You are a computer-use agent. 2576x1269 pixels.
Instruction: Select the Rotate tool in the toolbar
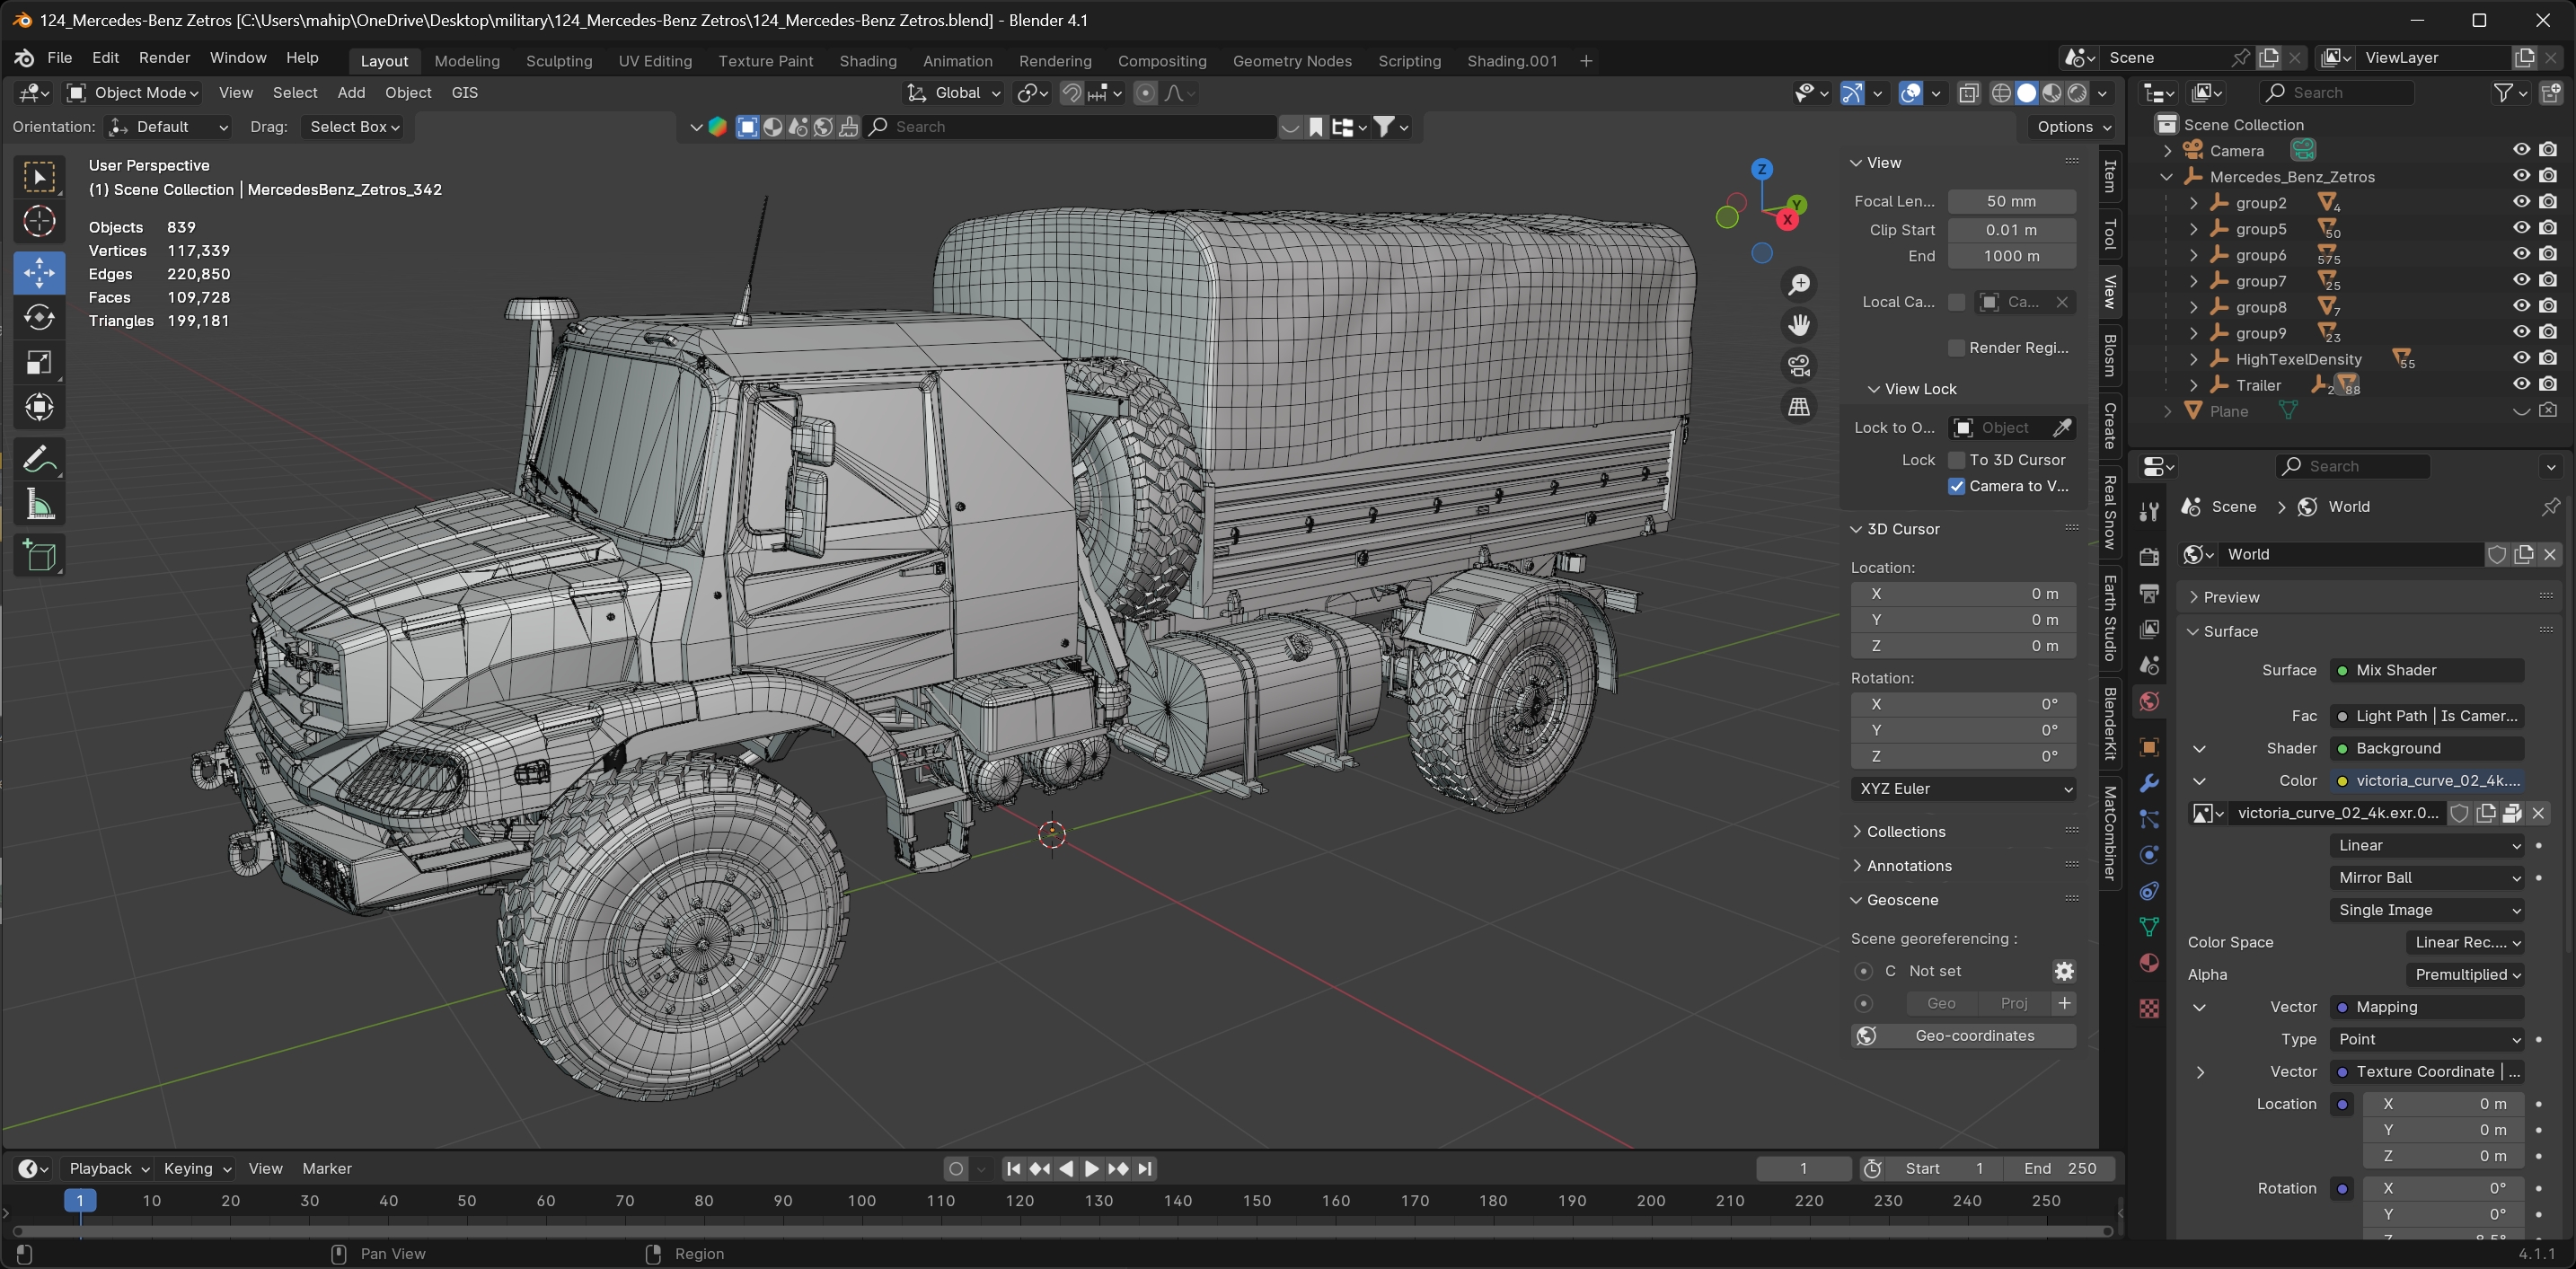tap(39, 318)
